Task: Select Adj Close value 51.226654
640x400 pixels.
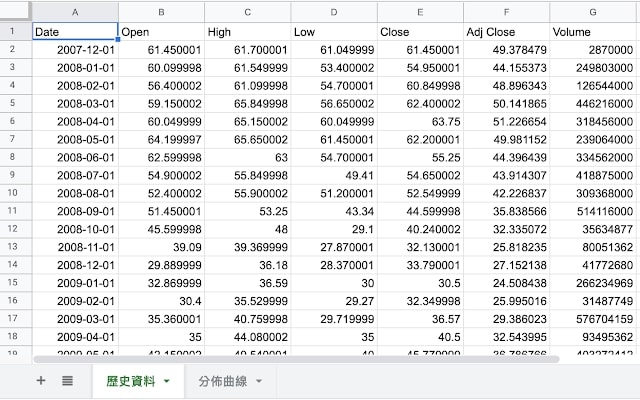Action: (x=506, y=122)
